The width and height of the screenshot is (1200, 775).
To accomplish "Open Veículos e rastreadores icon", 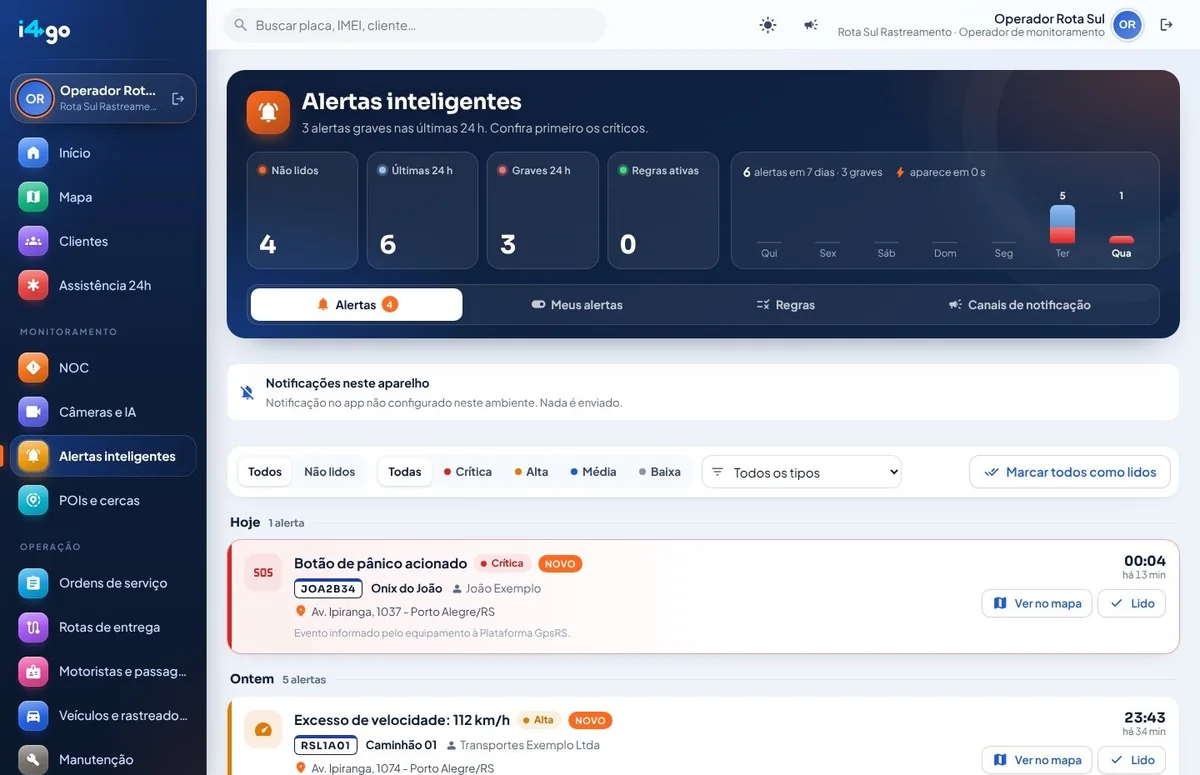I will 33,715.
